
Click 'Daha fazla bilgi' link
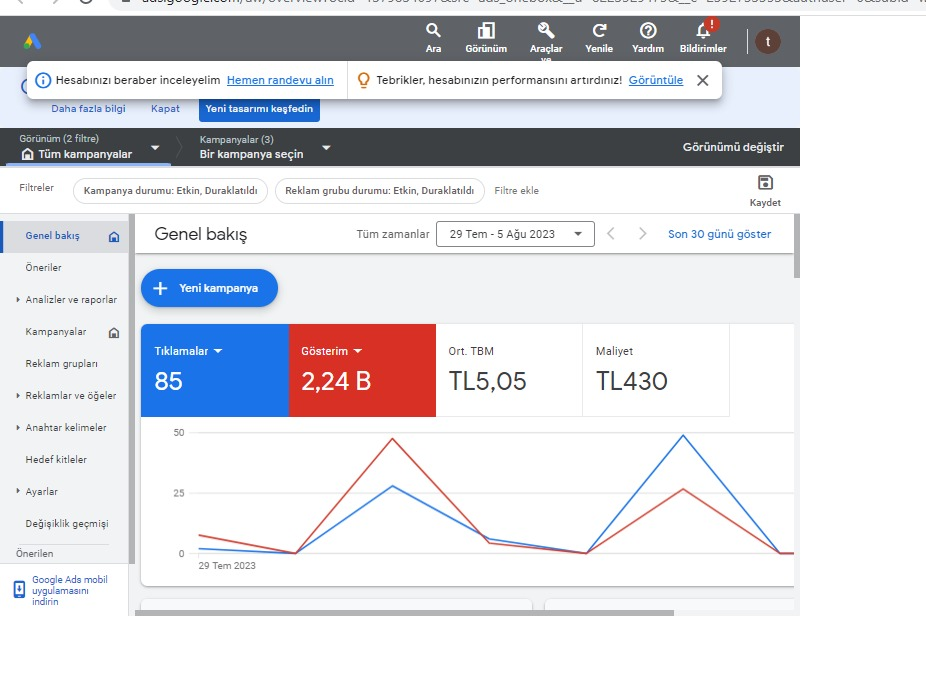pyautogui.click(x=88, y=109)
